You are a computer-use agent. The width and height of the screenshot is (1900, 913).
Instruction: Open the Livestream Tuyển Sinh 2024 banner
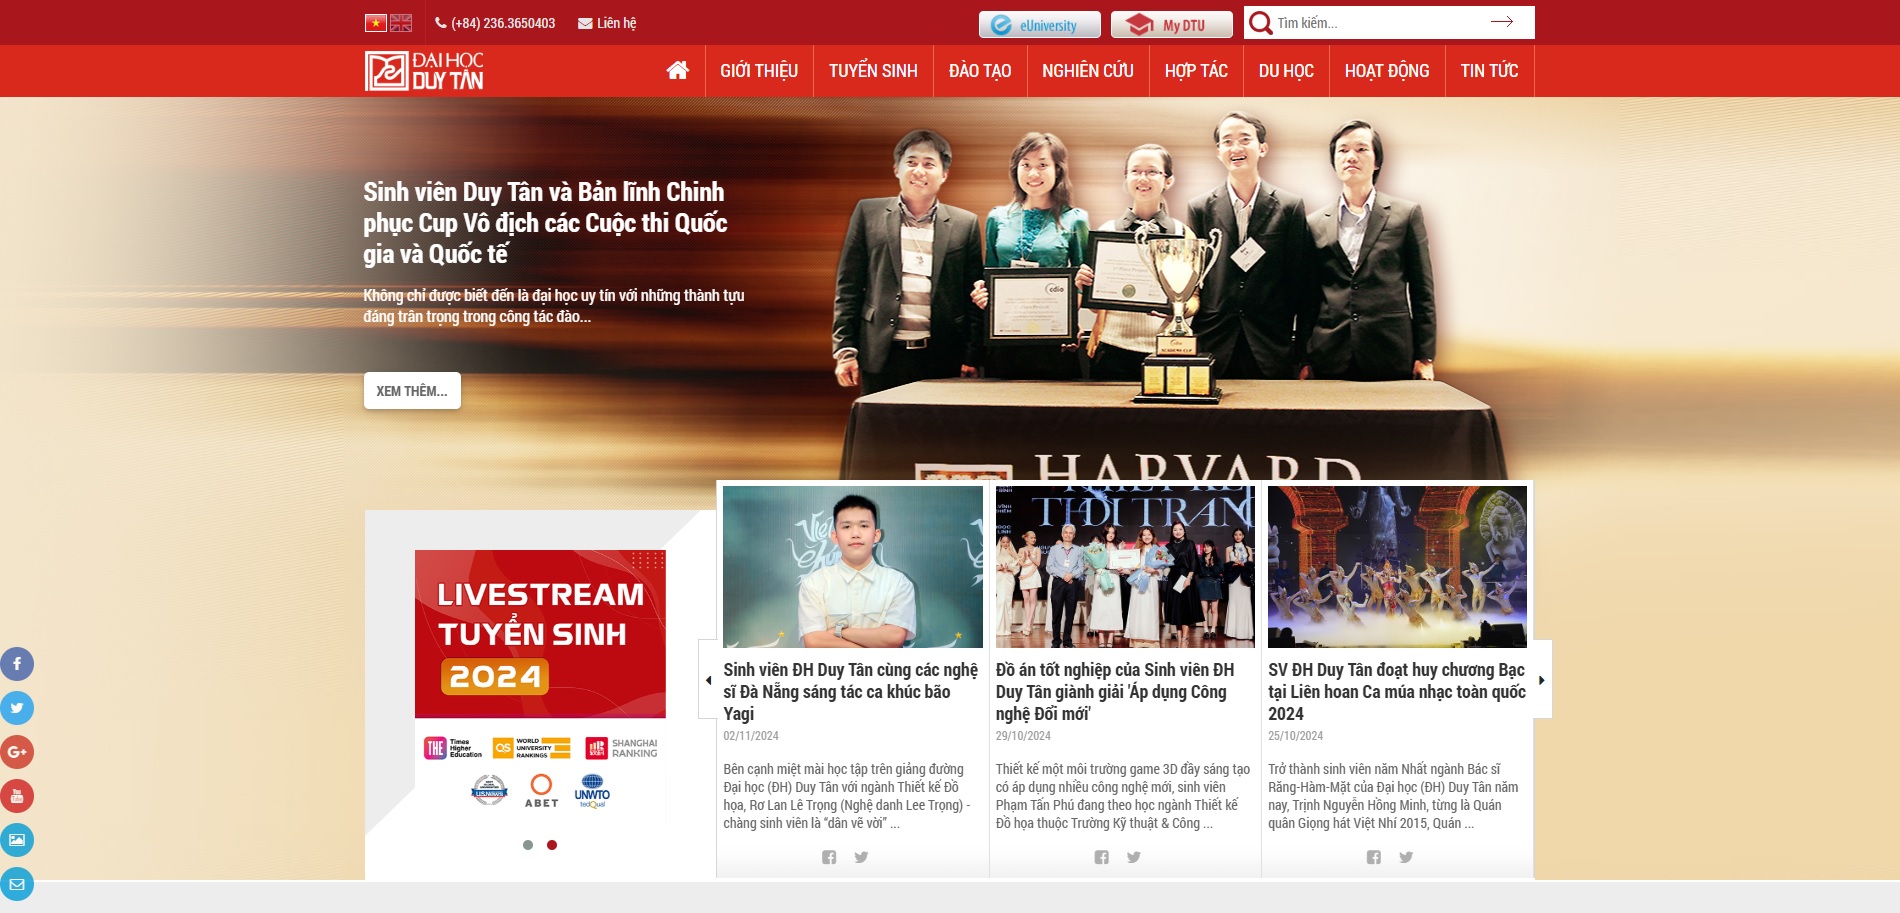point(540,634)
